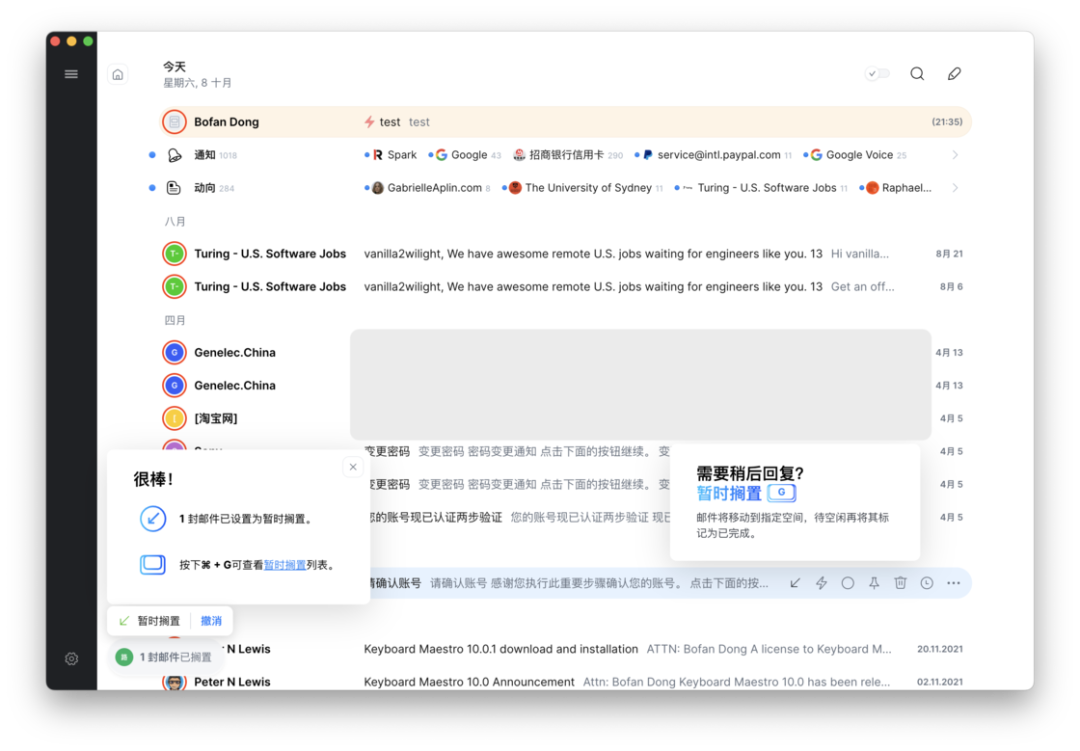Select Turing - U.S. Software Jobs chip in 动向
The width and height of the screenshot is (1080, 751).
click(x=761, y=188)
